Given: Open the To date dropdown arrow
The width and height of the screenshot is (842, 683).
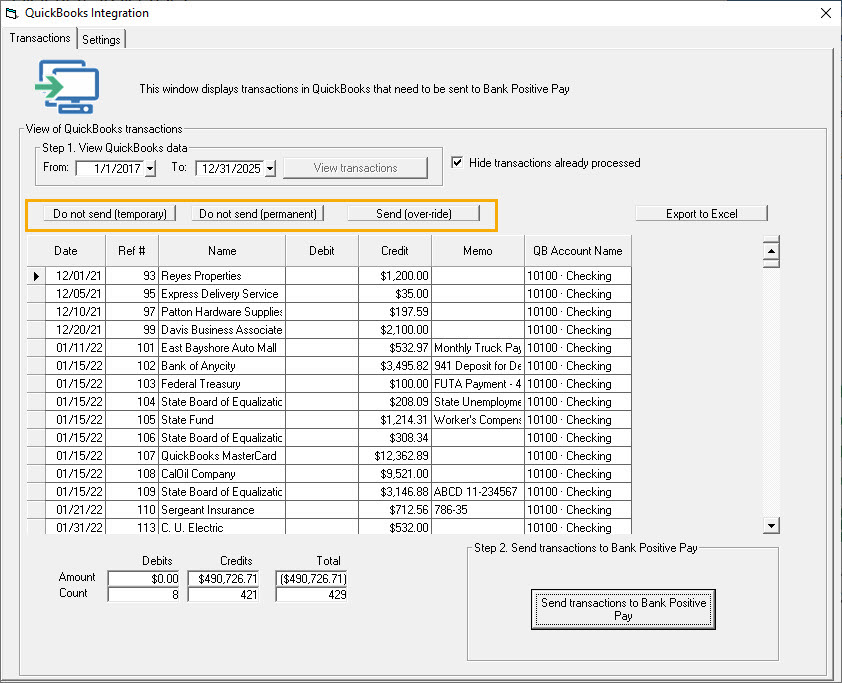Looking at the screenshot, I should [x=270, y=169].
